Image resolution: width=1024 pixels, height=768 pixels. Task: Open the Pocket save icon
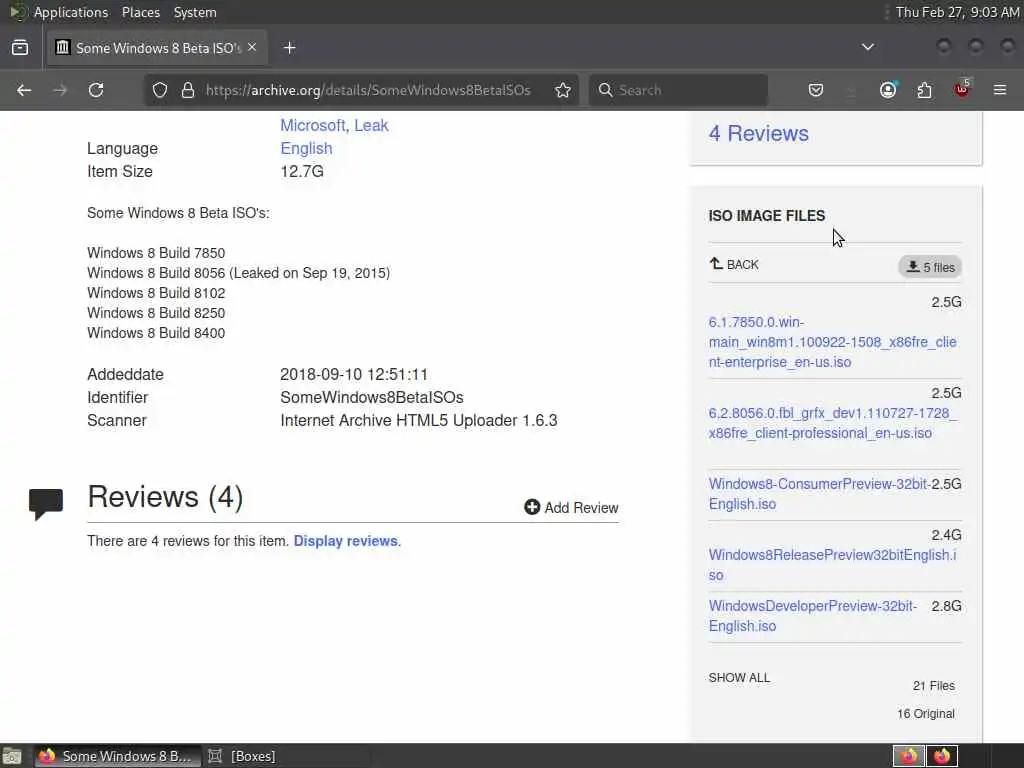(816, 90)
